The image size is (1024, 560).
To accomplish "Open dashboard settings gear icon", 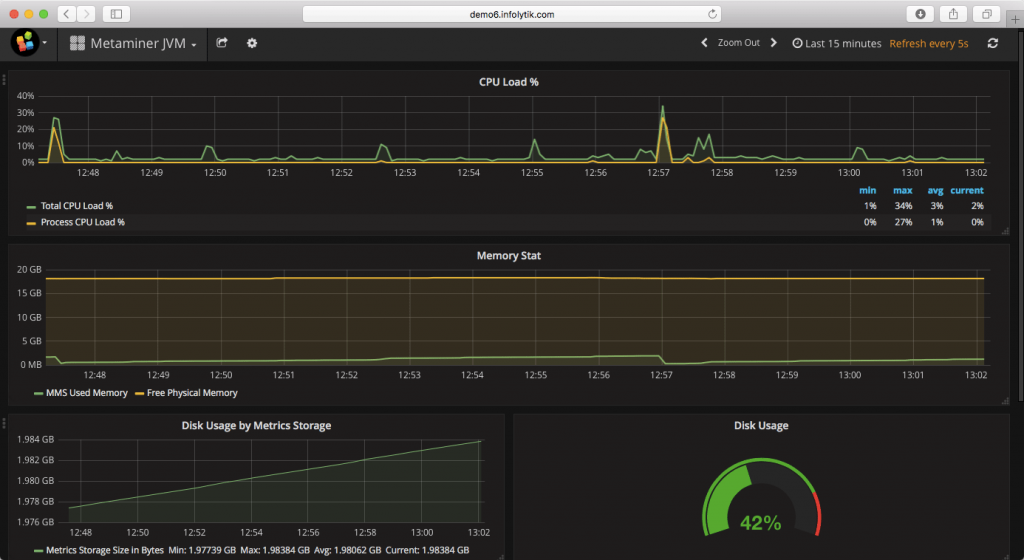I will [x=252, y=43].
